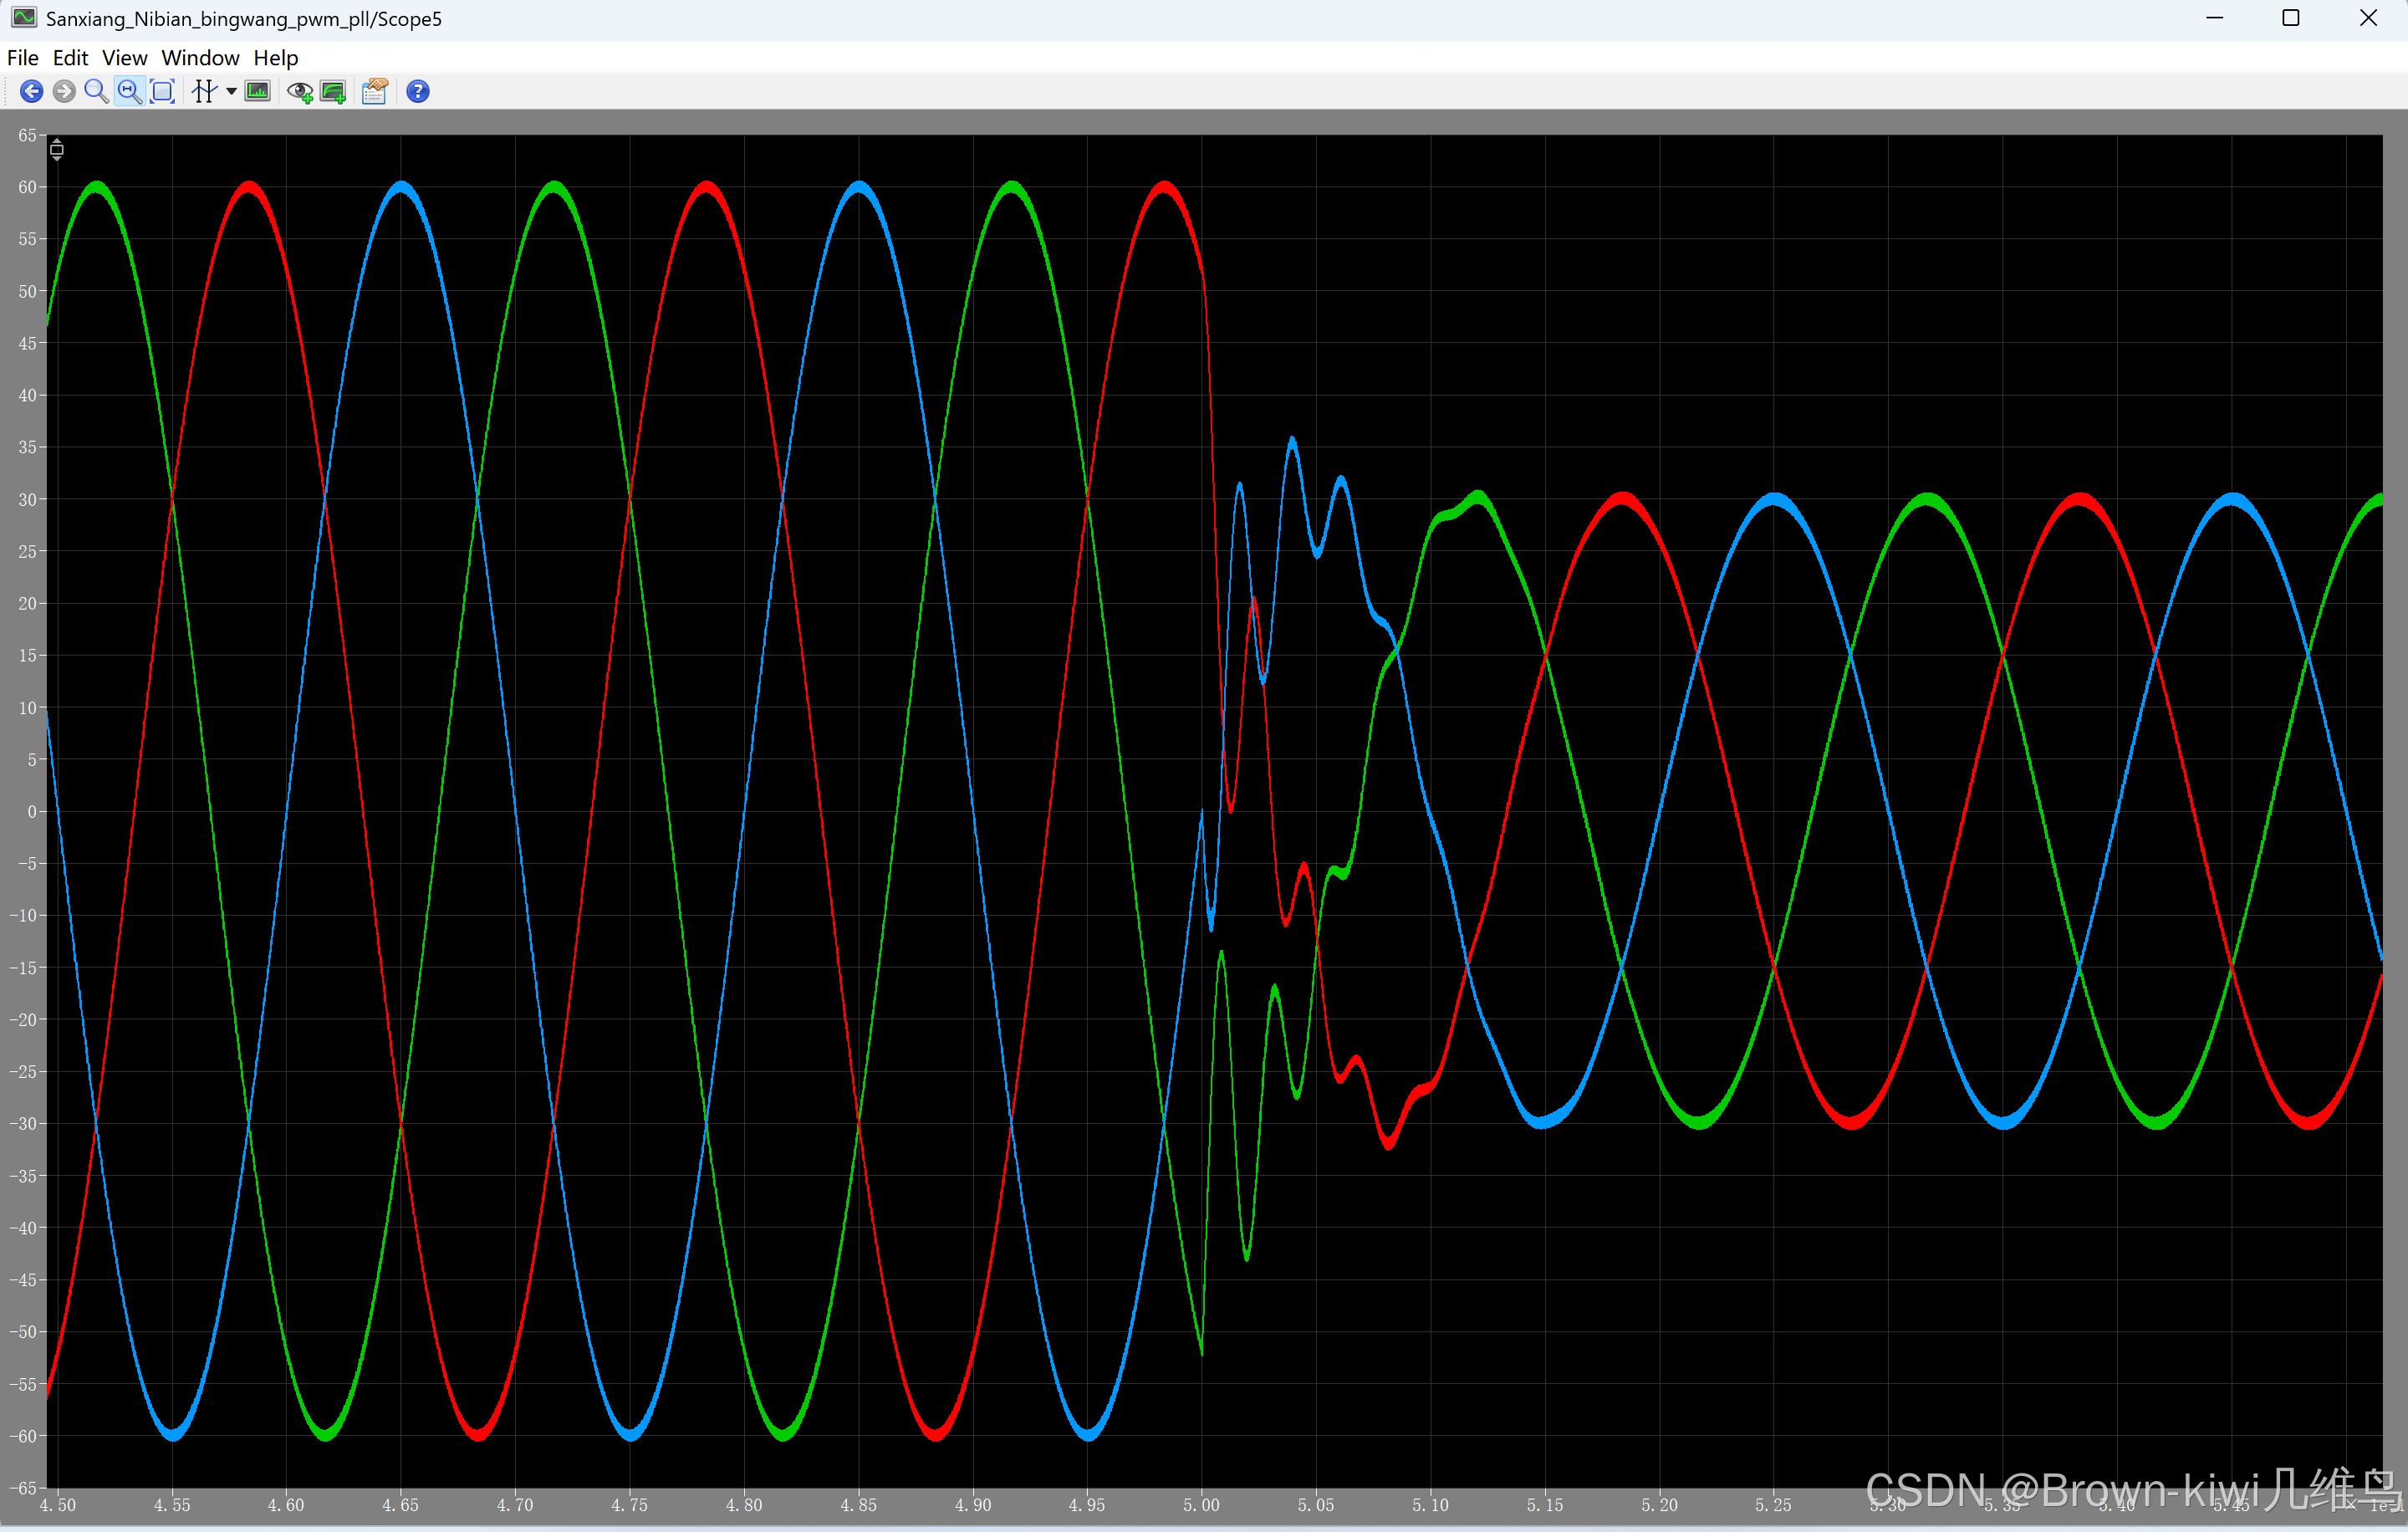Open the signal analysis monitor icon
This screenshot has width=2408, height=1532.
pos(258,92)
